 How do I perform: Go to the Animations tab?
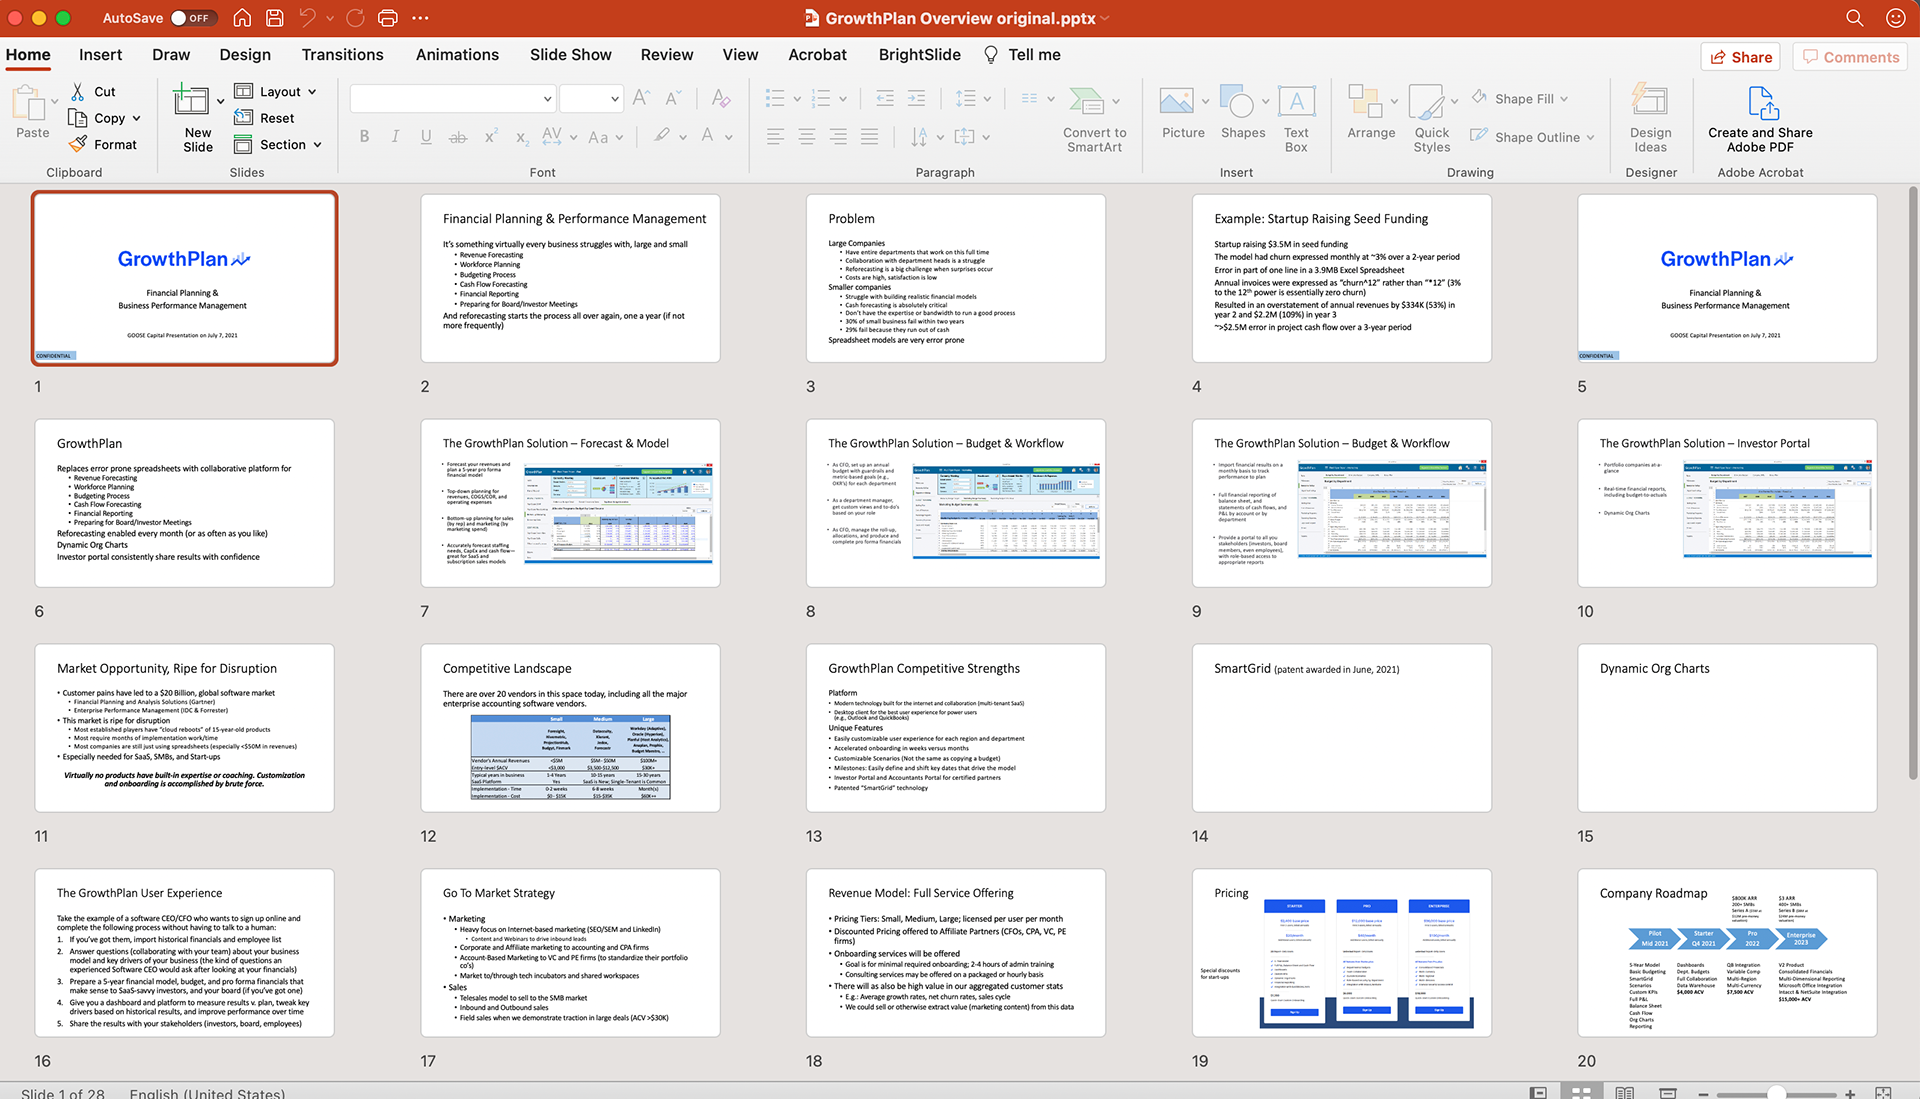pyautogui.click(x=457, y=55)
